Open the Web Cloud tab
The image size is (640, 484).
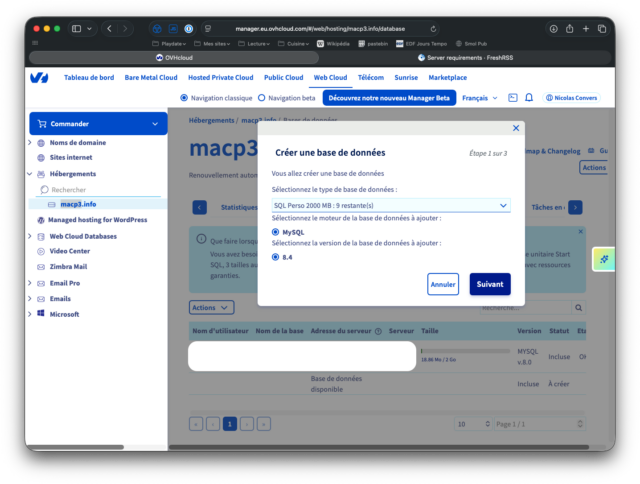click(330, 78)
